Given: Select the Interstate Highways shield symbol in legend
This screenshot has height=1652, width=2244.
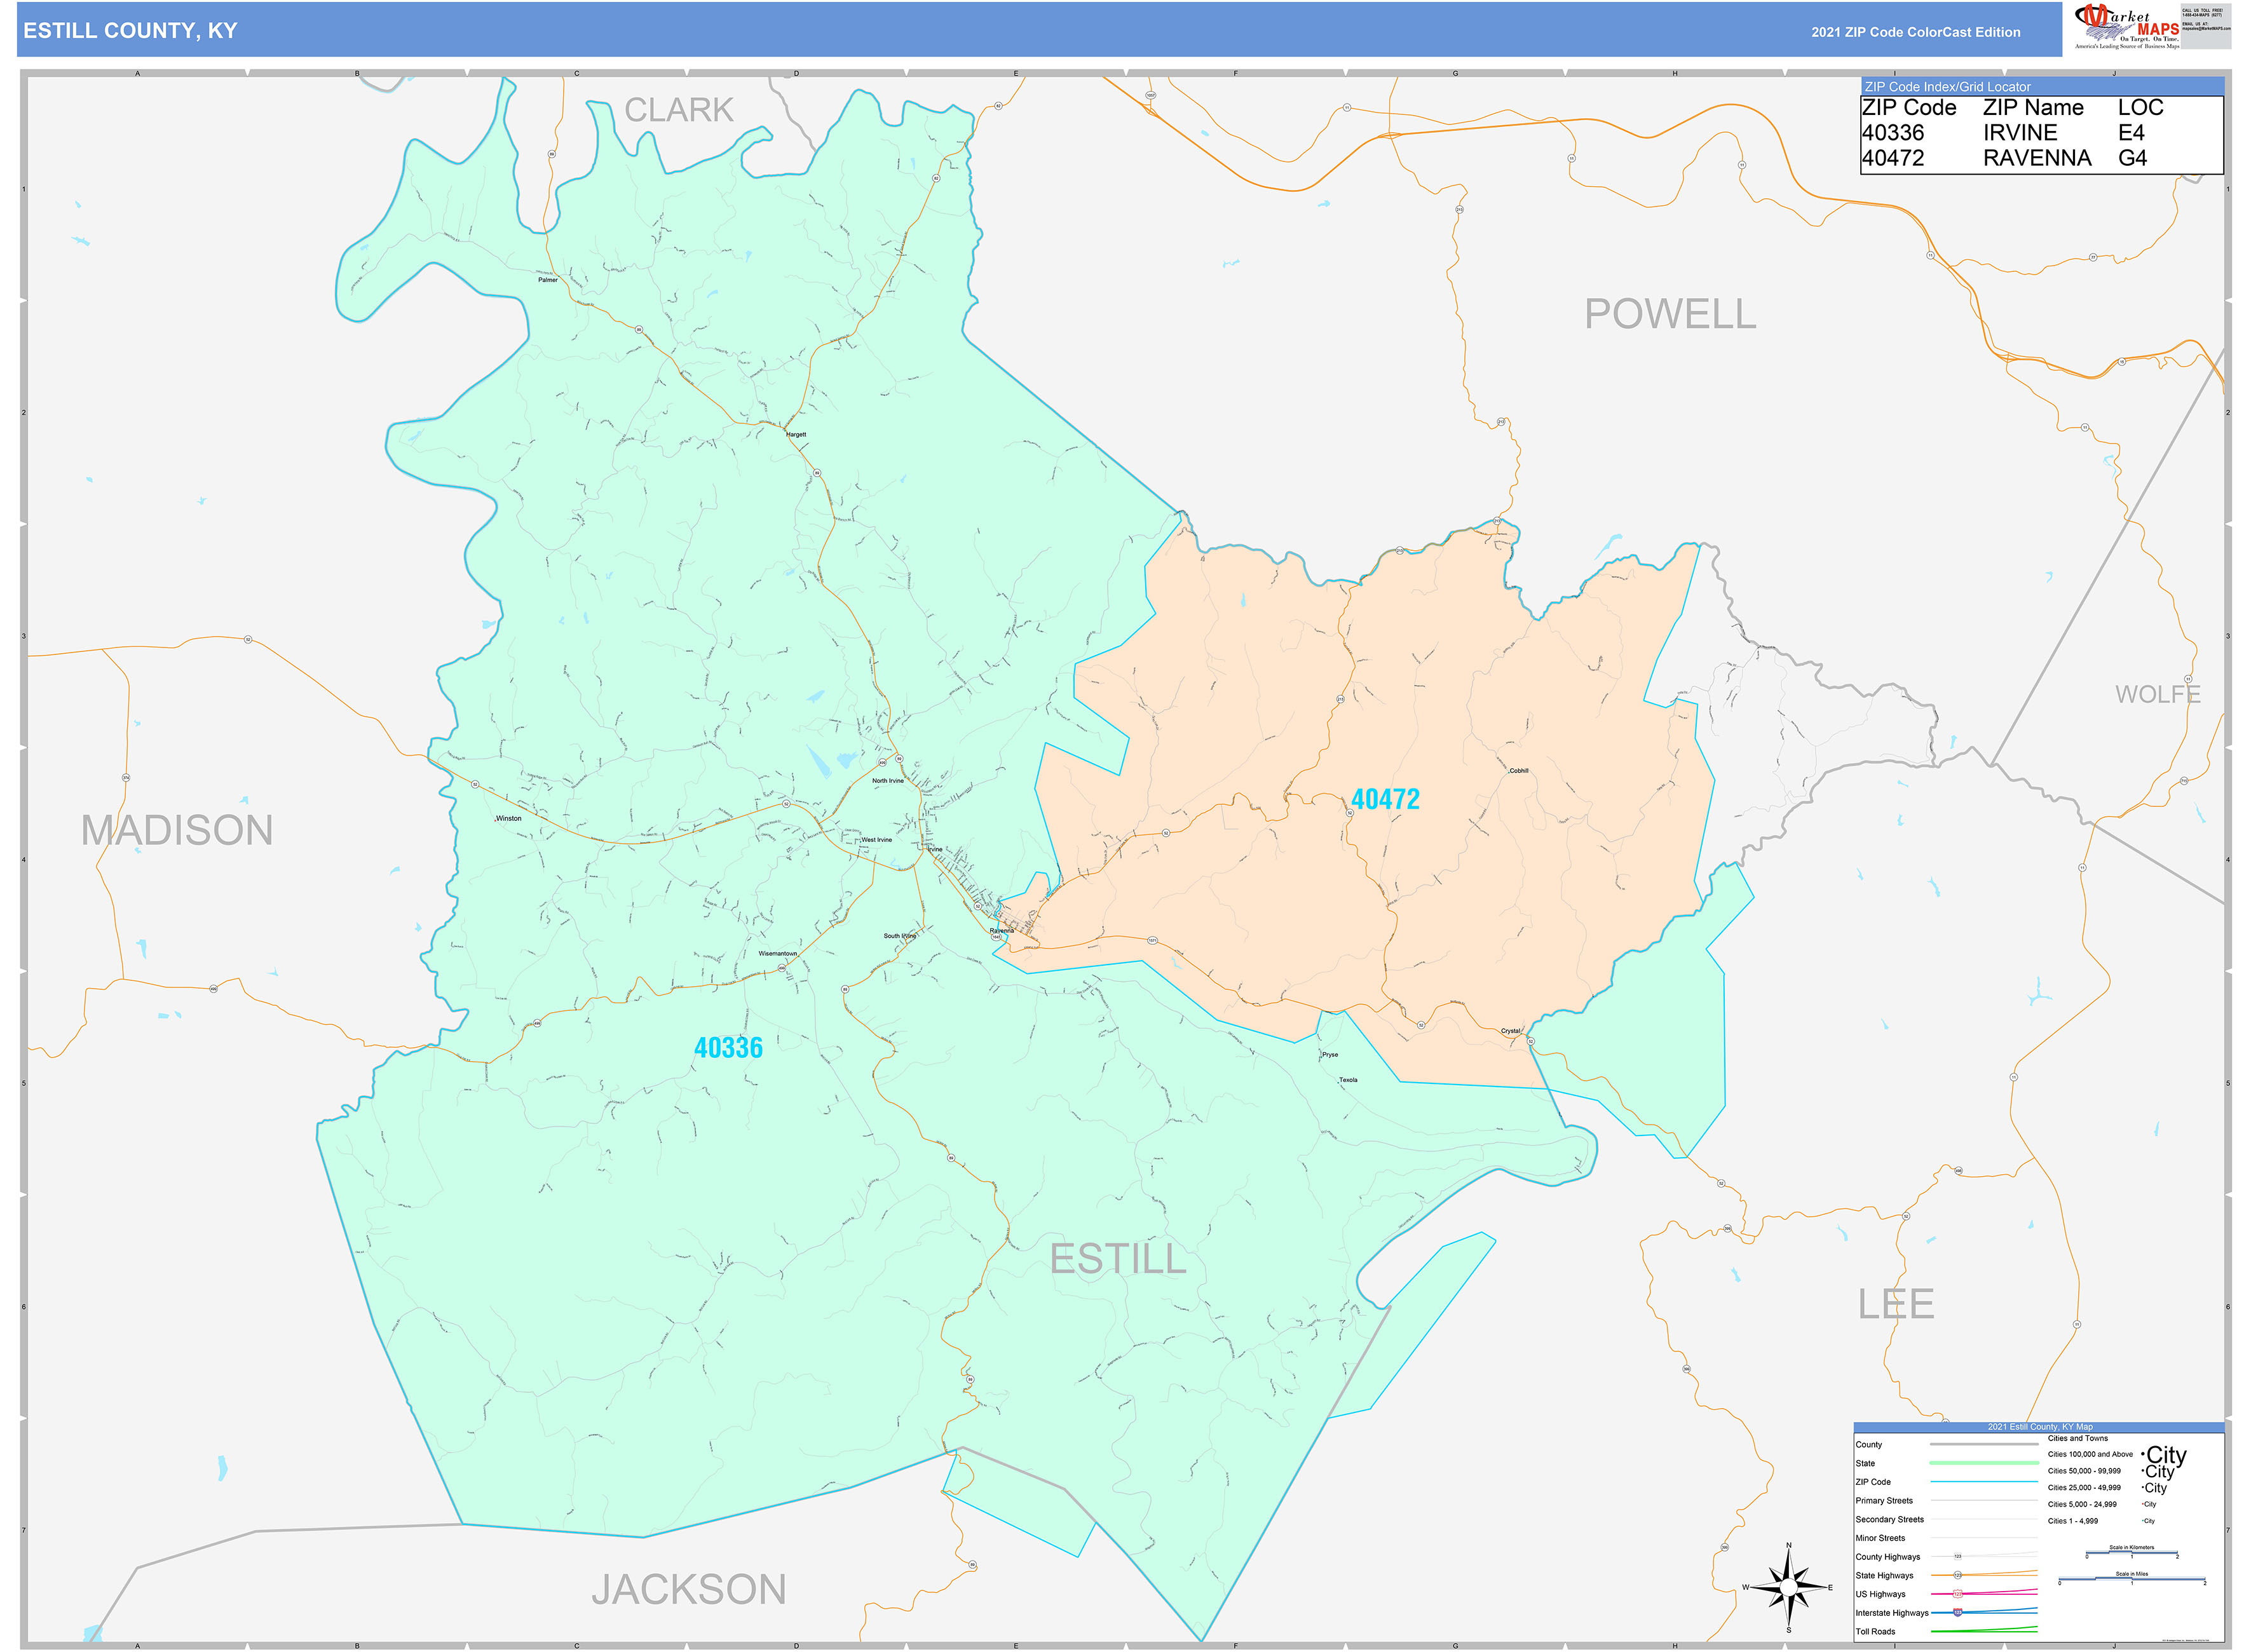Looking at the screenshot, I should point(1957,1613).
